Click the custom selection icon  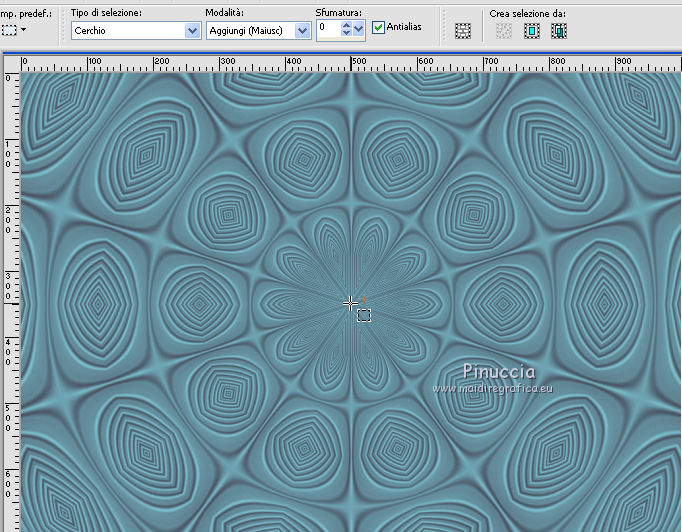pyautogui.click(x=463, y=31)
